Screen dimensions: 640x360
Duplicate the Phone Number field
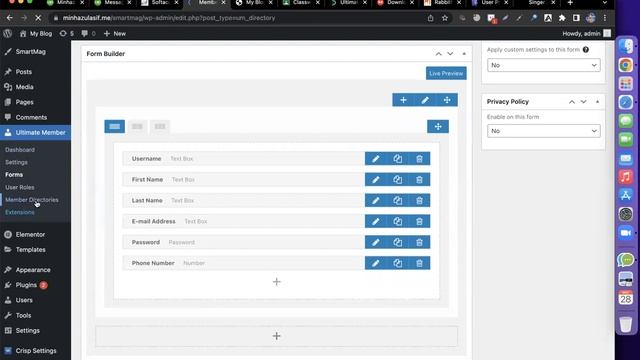tap(398, 263)
